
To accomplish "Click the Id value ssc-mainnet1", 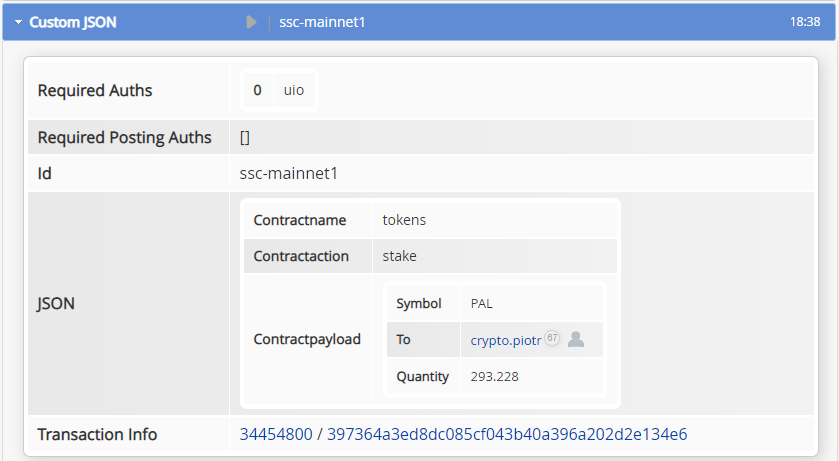I will (288, 173).
